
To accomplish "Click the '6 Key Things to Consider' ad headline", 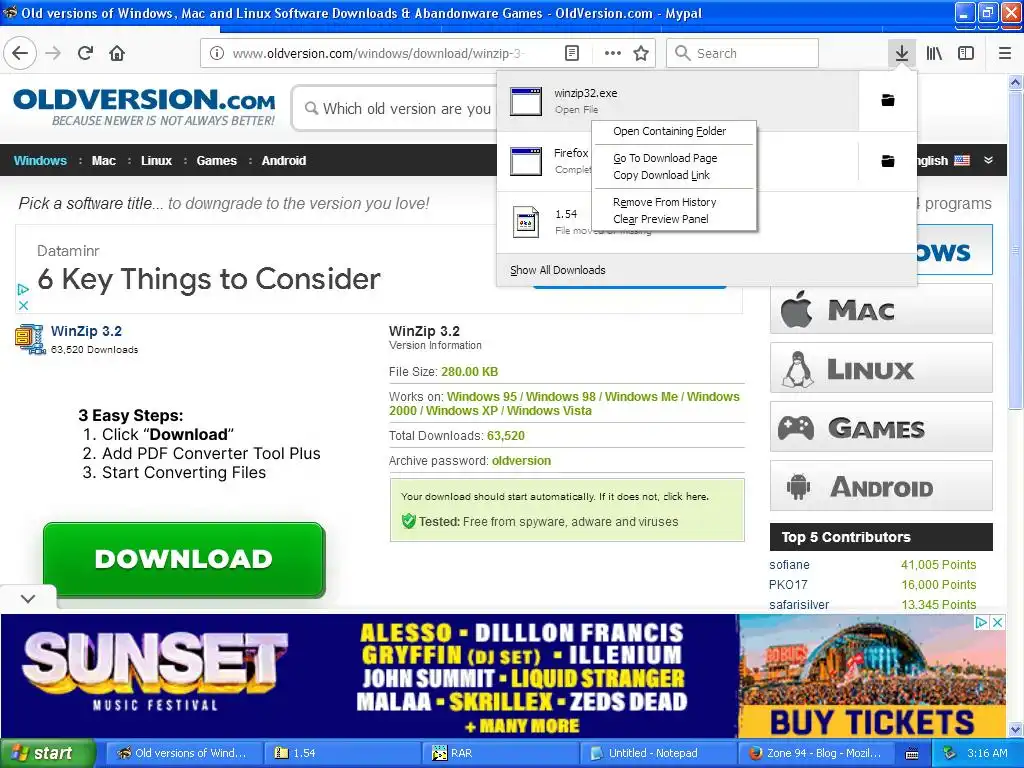I will [x=209, y=279].
